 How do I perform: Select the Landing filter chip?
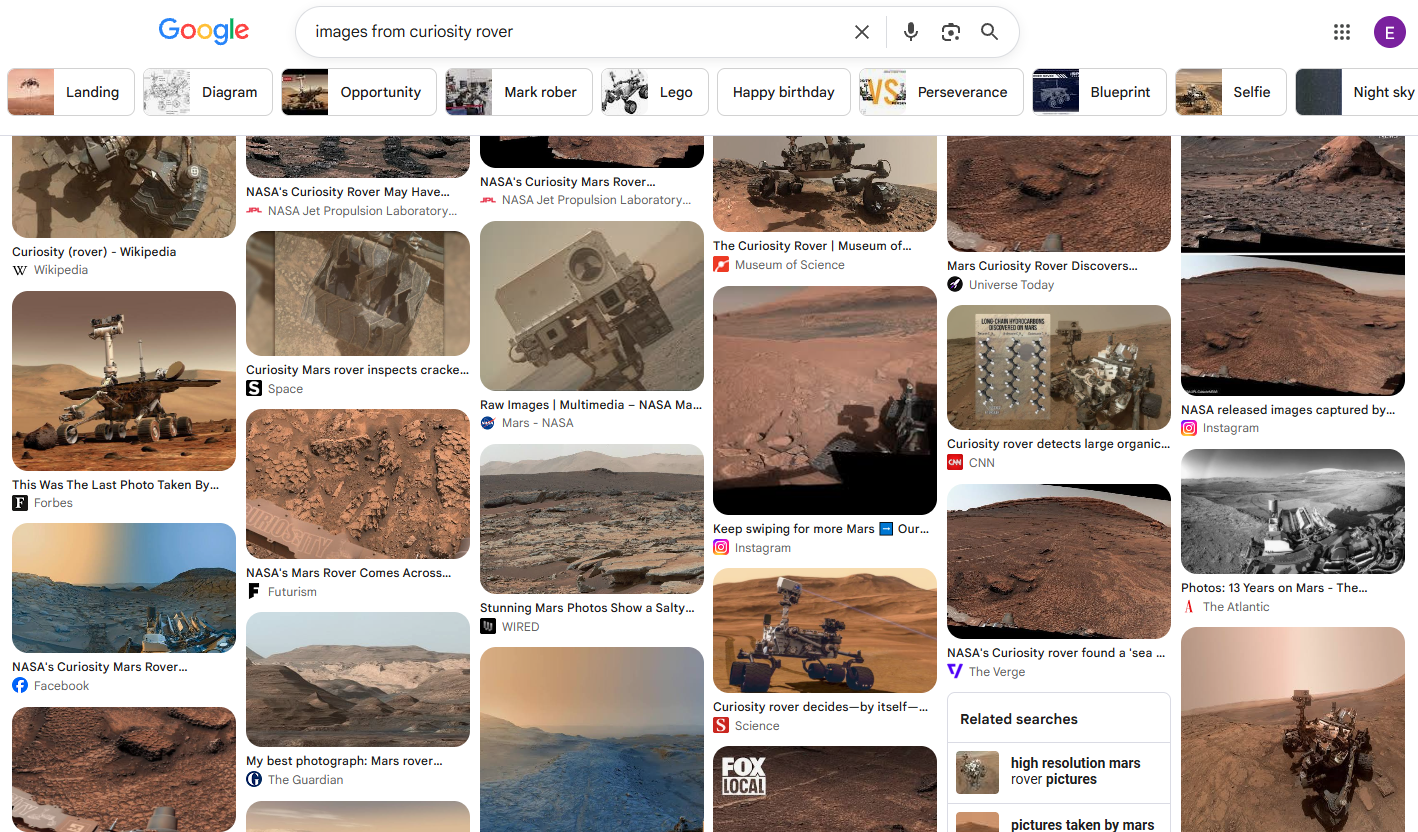tap(71, 92)
